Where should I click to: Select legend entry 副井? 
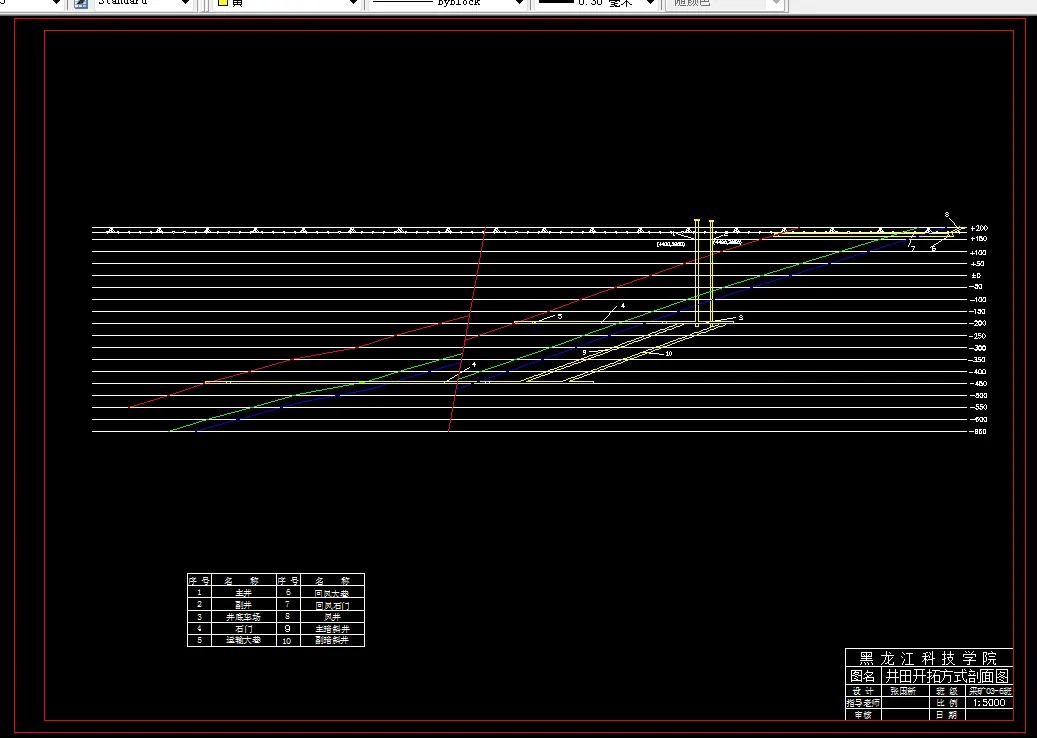(243, 605)
